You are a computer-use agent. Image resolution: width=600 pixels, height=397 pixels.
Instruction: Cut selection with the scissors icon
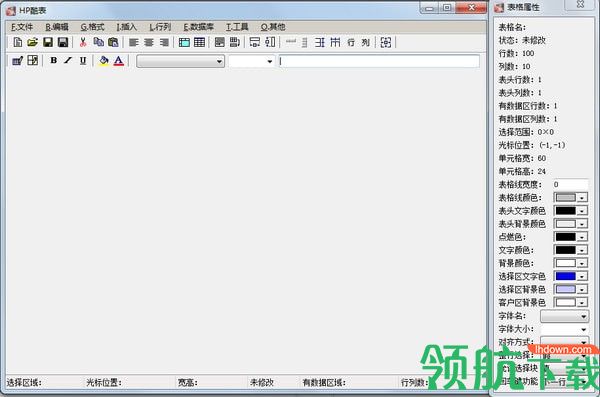tap(83, 42)
